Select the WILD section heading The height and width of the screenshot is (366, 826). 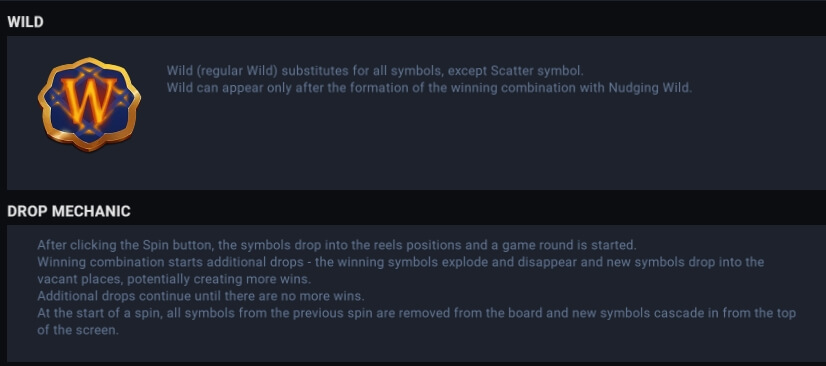[x=25, y=22]
